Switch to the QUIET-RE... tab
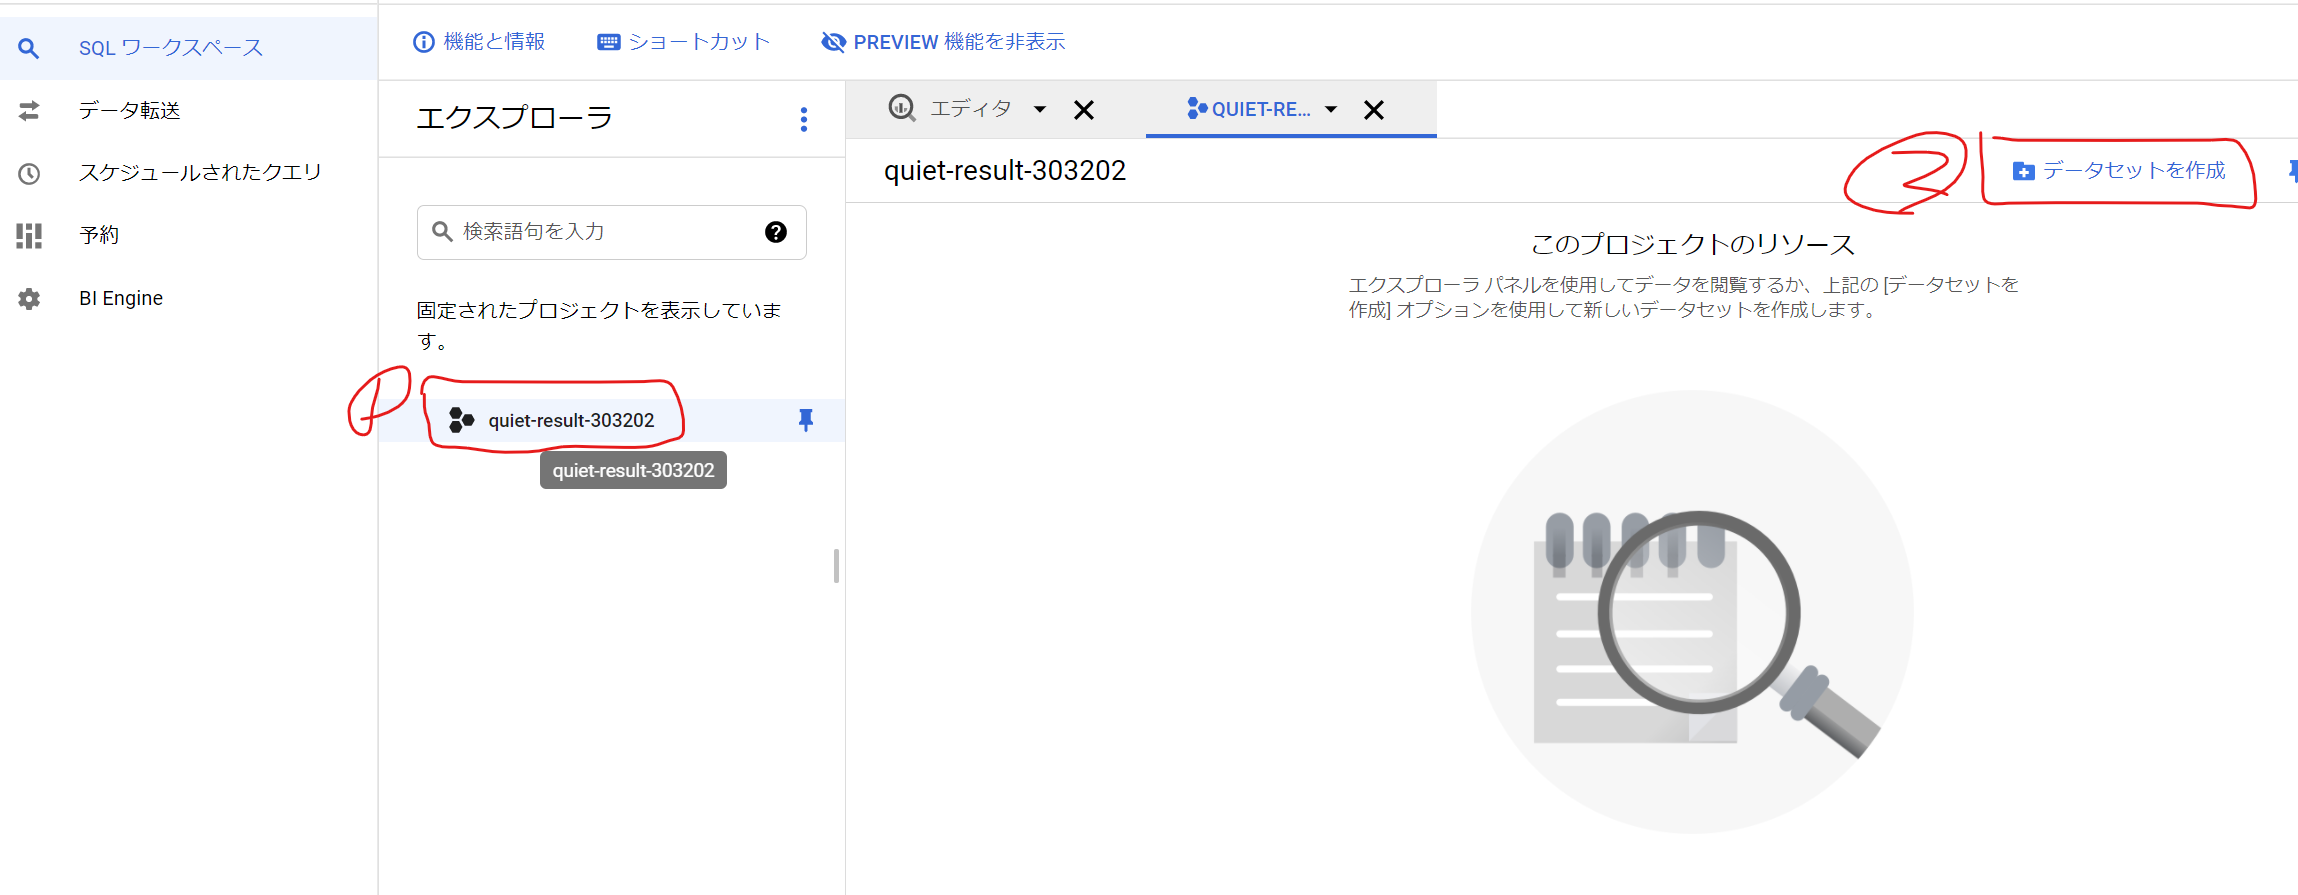 tap(1260, 109)
